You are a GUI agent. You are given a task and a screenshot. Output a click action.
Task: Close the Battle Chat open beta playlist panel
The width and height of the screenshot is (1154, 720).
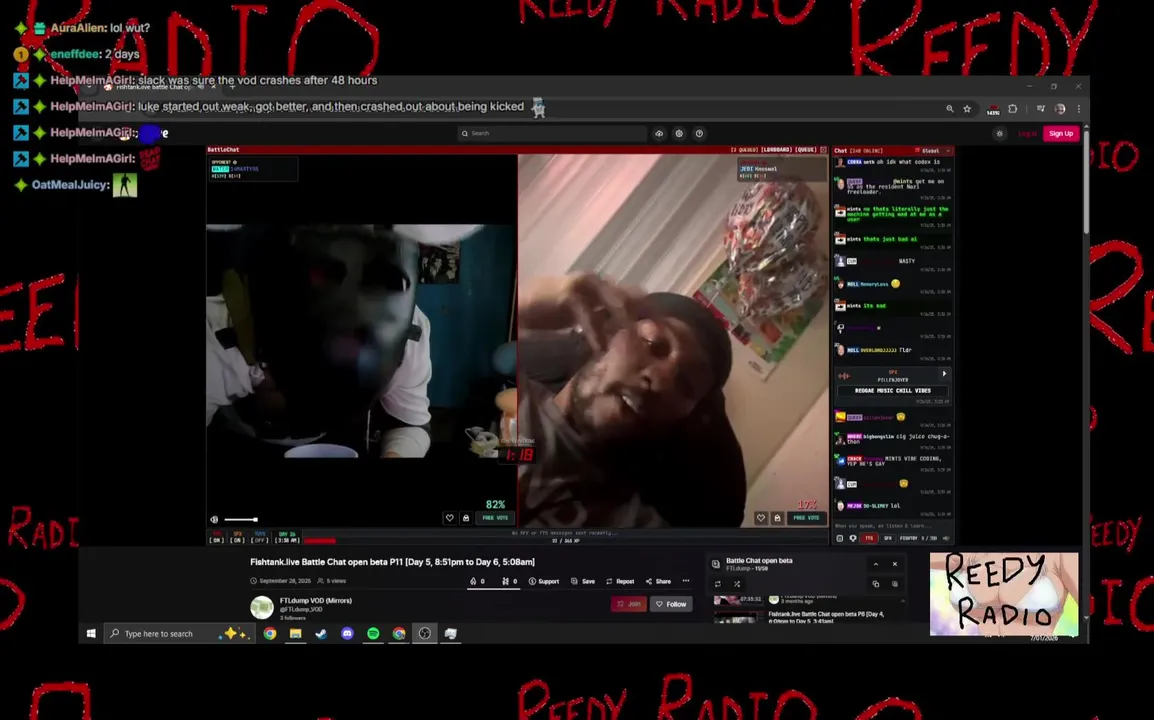pyautogui.click(x=895, y=564)
